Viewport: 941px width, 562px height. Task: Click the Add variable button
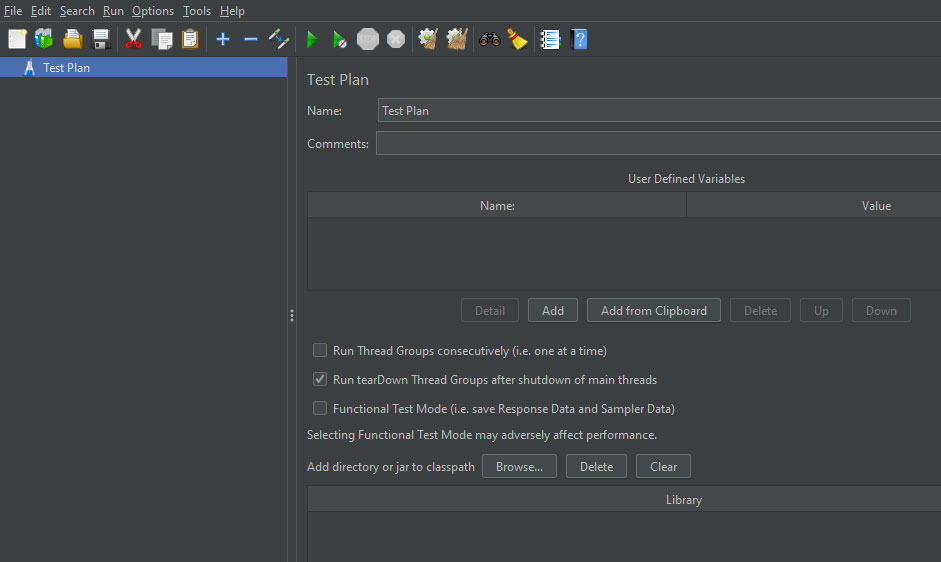(553, 310)
